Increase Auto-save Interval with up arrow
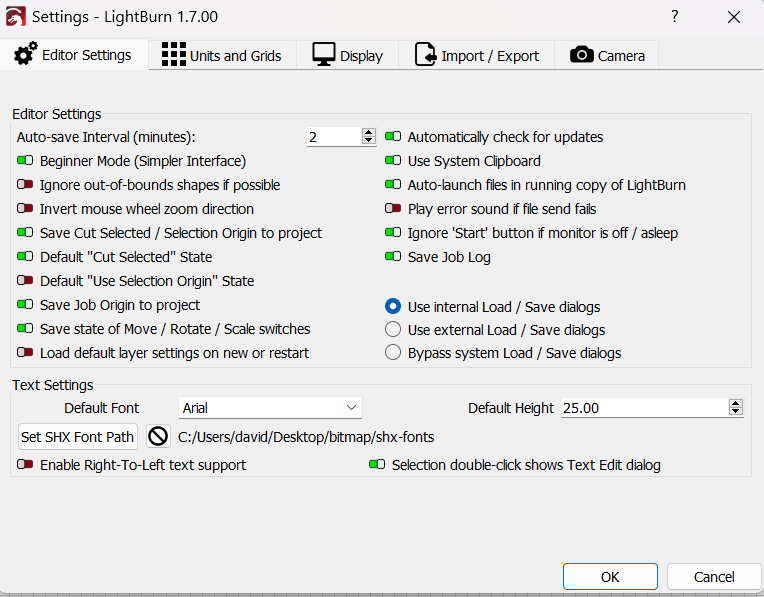This screenshot has height=597, width=764. (369, 132)
